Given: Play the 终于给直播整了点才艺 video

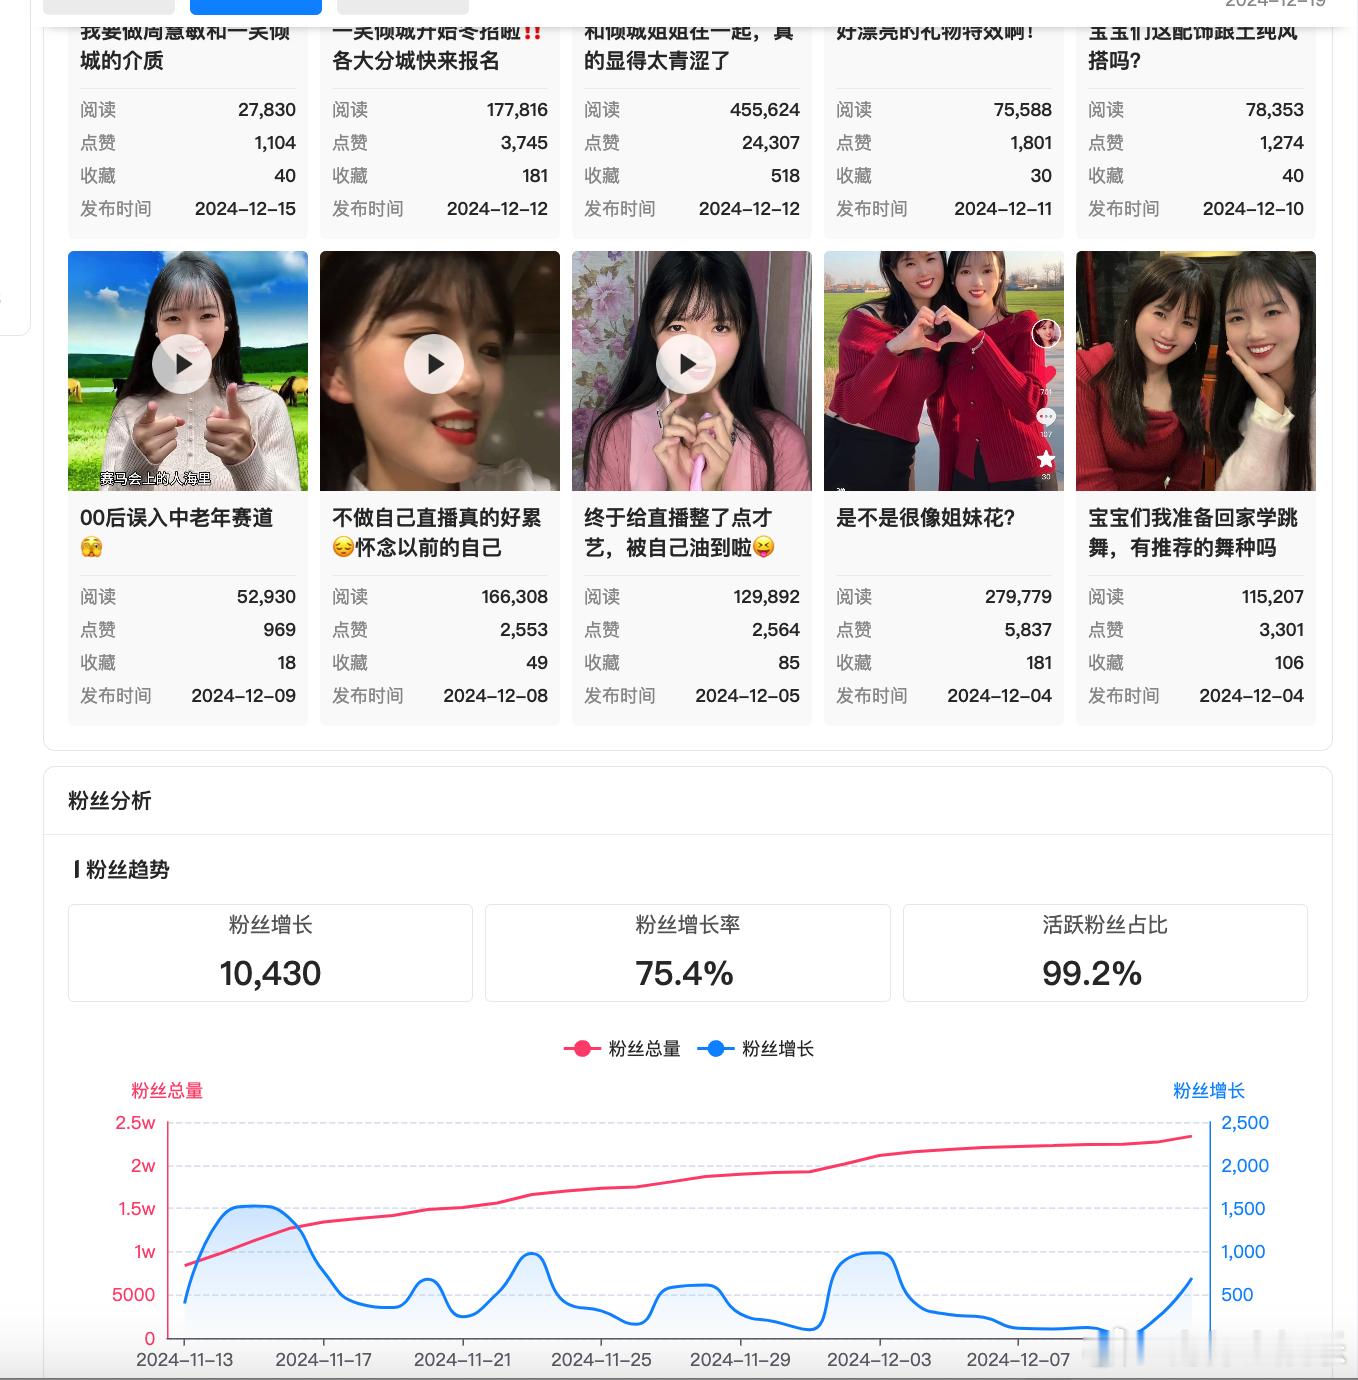Looking at the screenshot, I should click(x=686, y=364).
